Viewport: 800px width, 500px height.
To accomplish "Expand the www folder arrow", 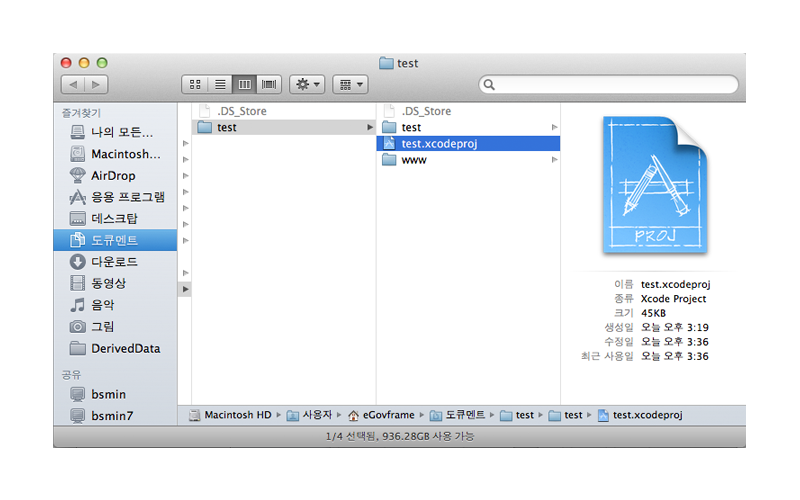I will click(x=554, y=160).
